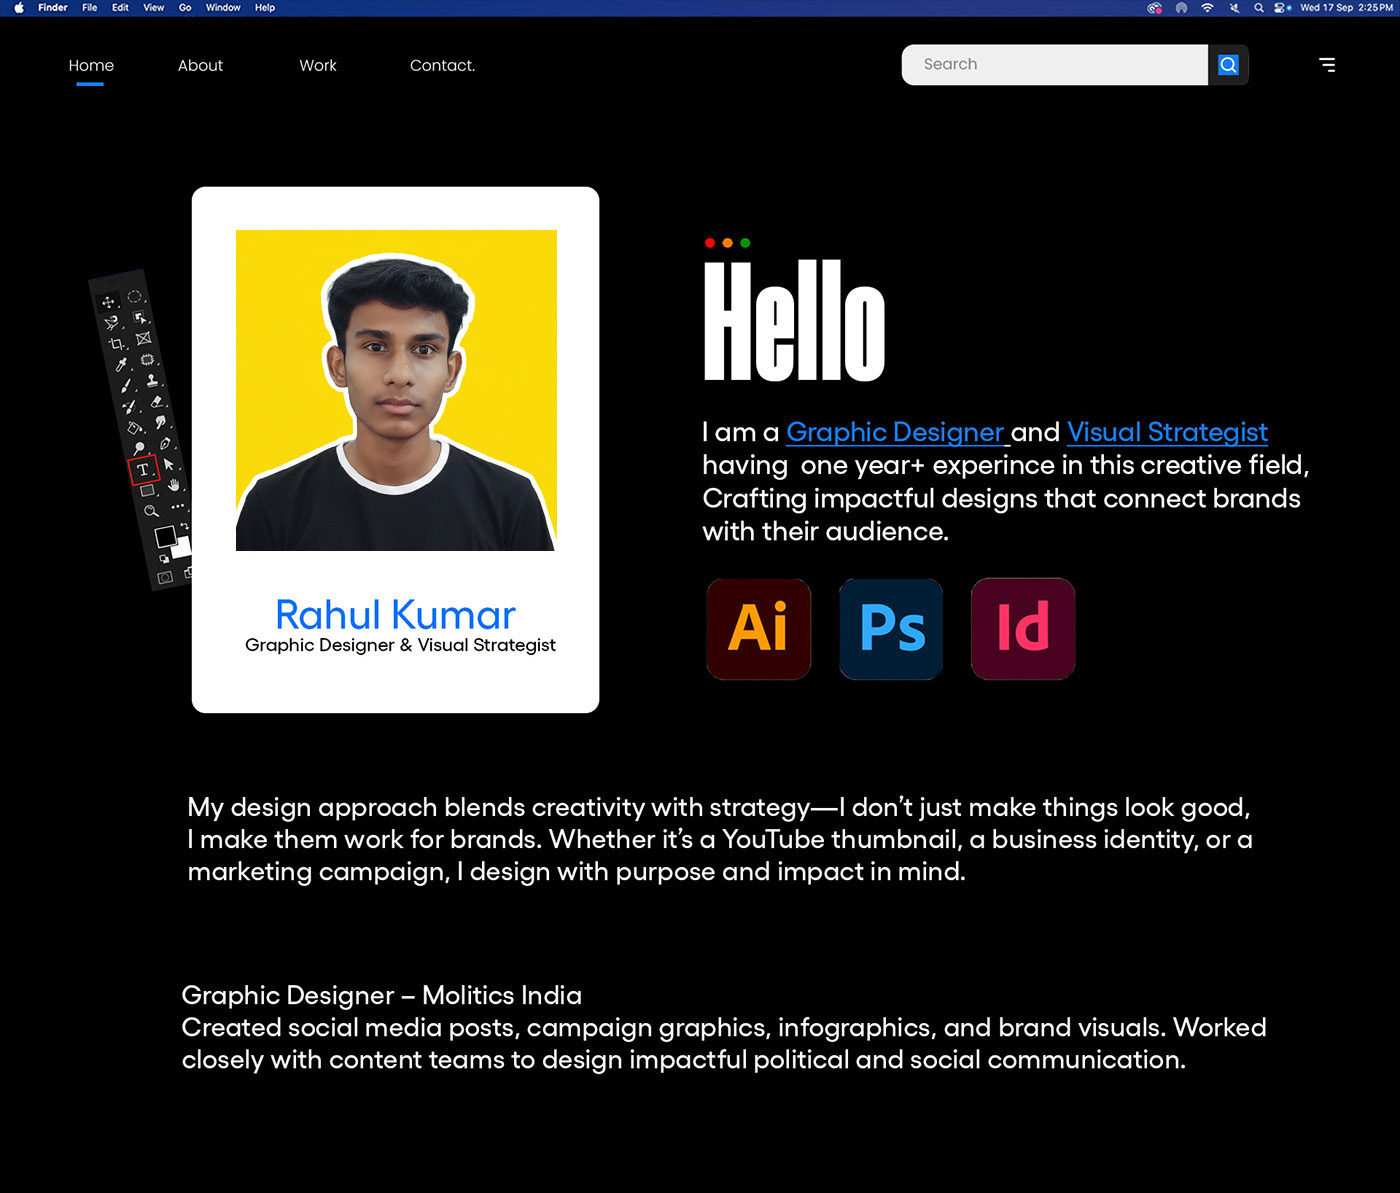Open Control Center in the menu bar

1281,7
